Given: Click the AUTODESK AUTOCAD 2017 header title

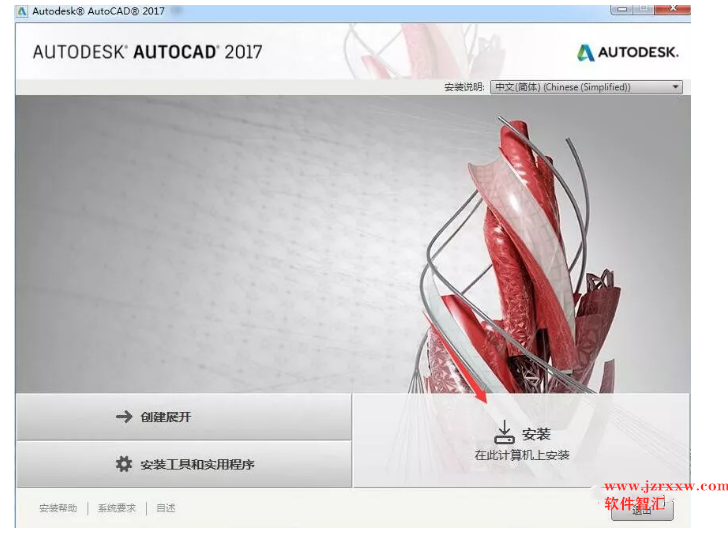Looking at the screenshot, I should tap(148, 52).
